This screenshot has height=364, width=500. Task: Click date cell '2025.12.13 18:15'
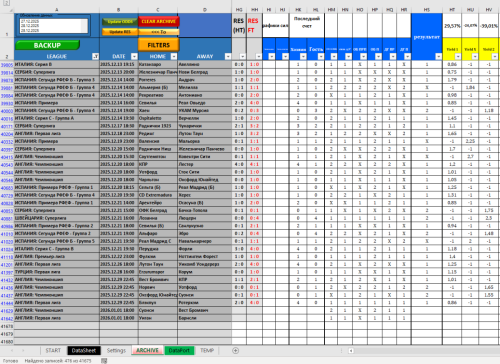click(x=119, y=64)
